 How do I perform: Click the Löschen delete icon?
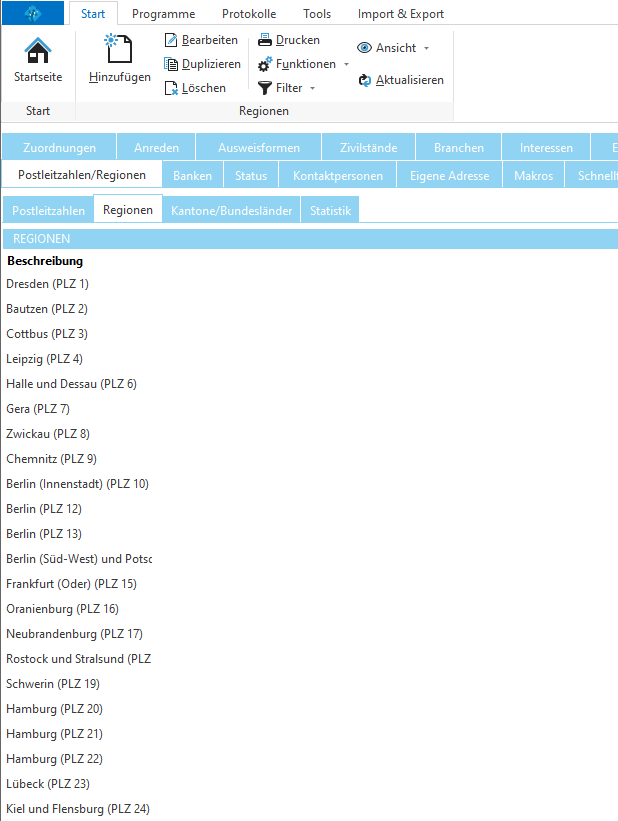[171, 88]
